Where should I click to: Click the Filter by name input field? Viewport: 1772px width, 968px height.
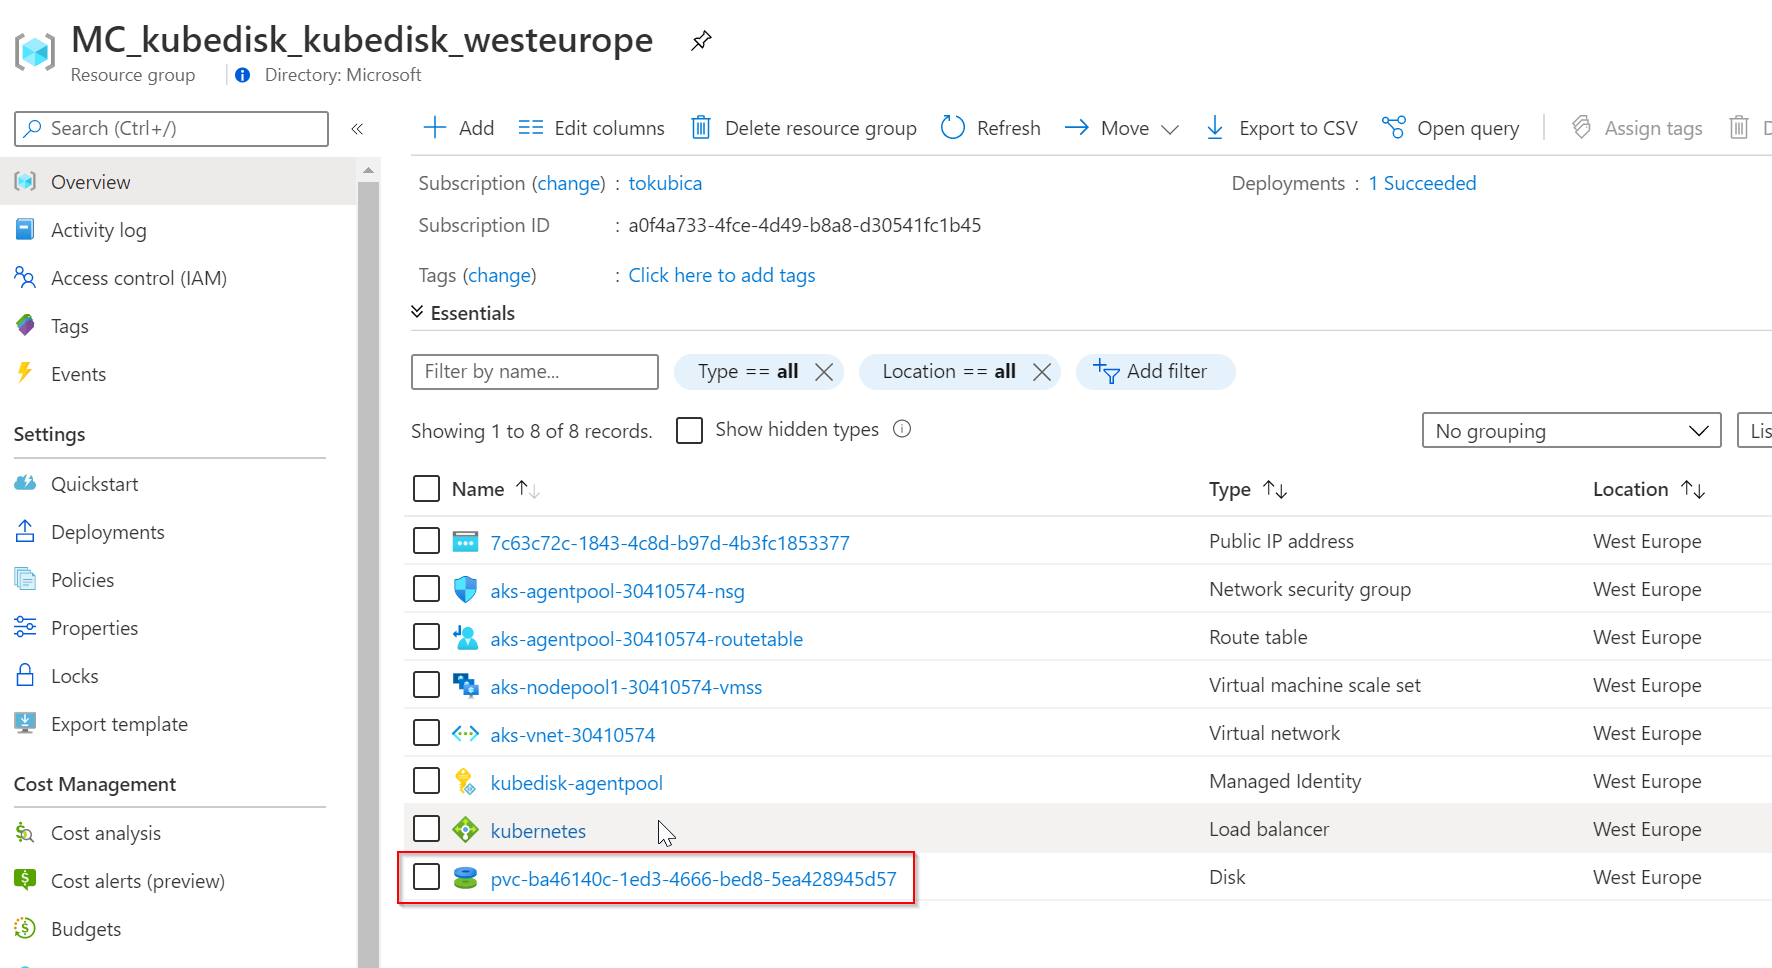(534, 372)
